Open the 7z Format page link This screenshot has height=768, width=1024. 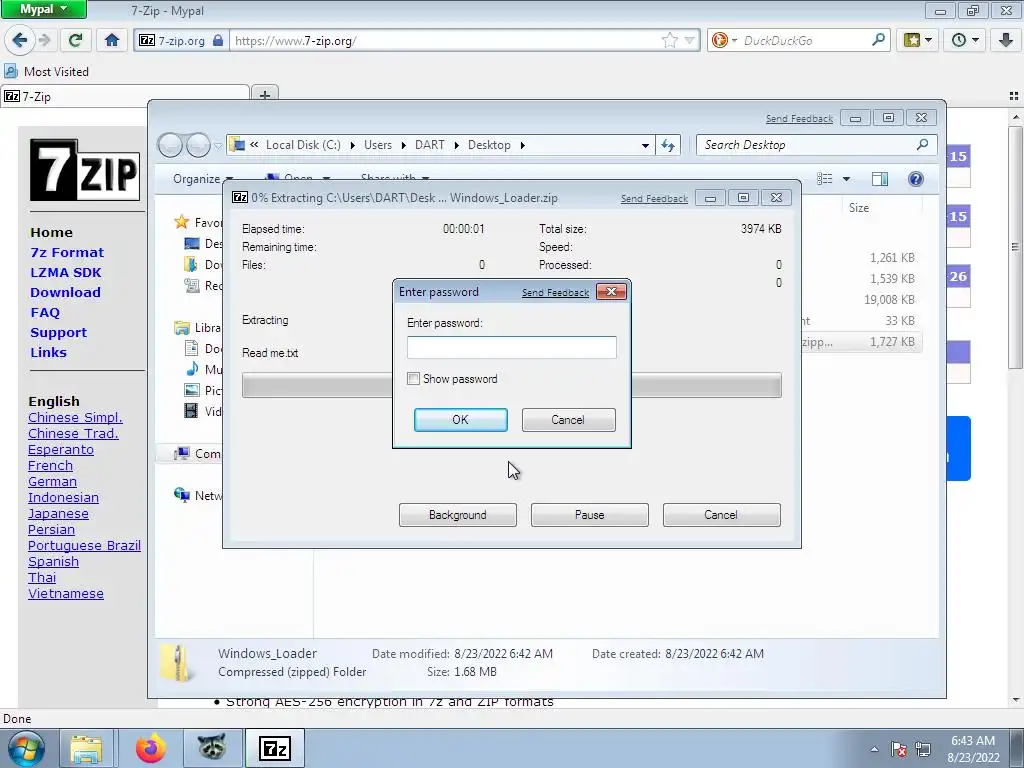[67, 252]
